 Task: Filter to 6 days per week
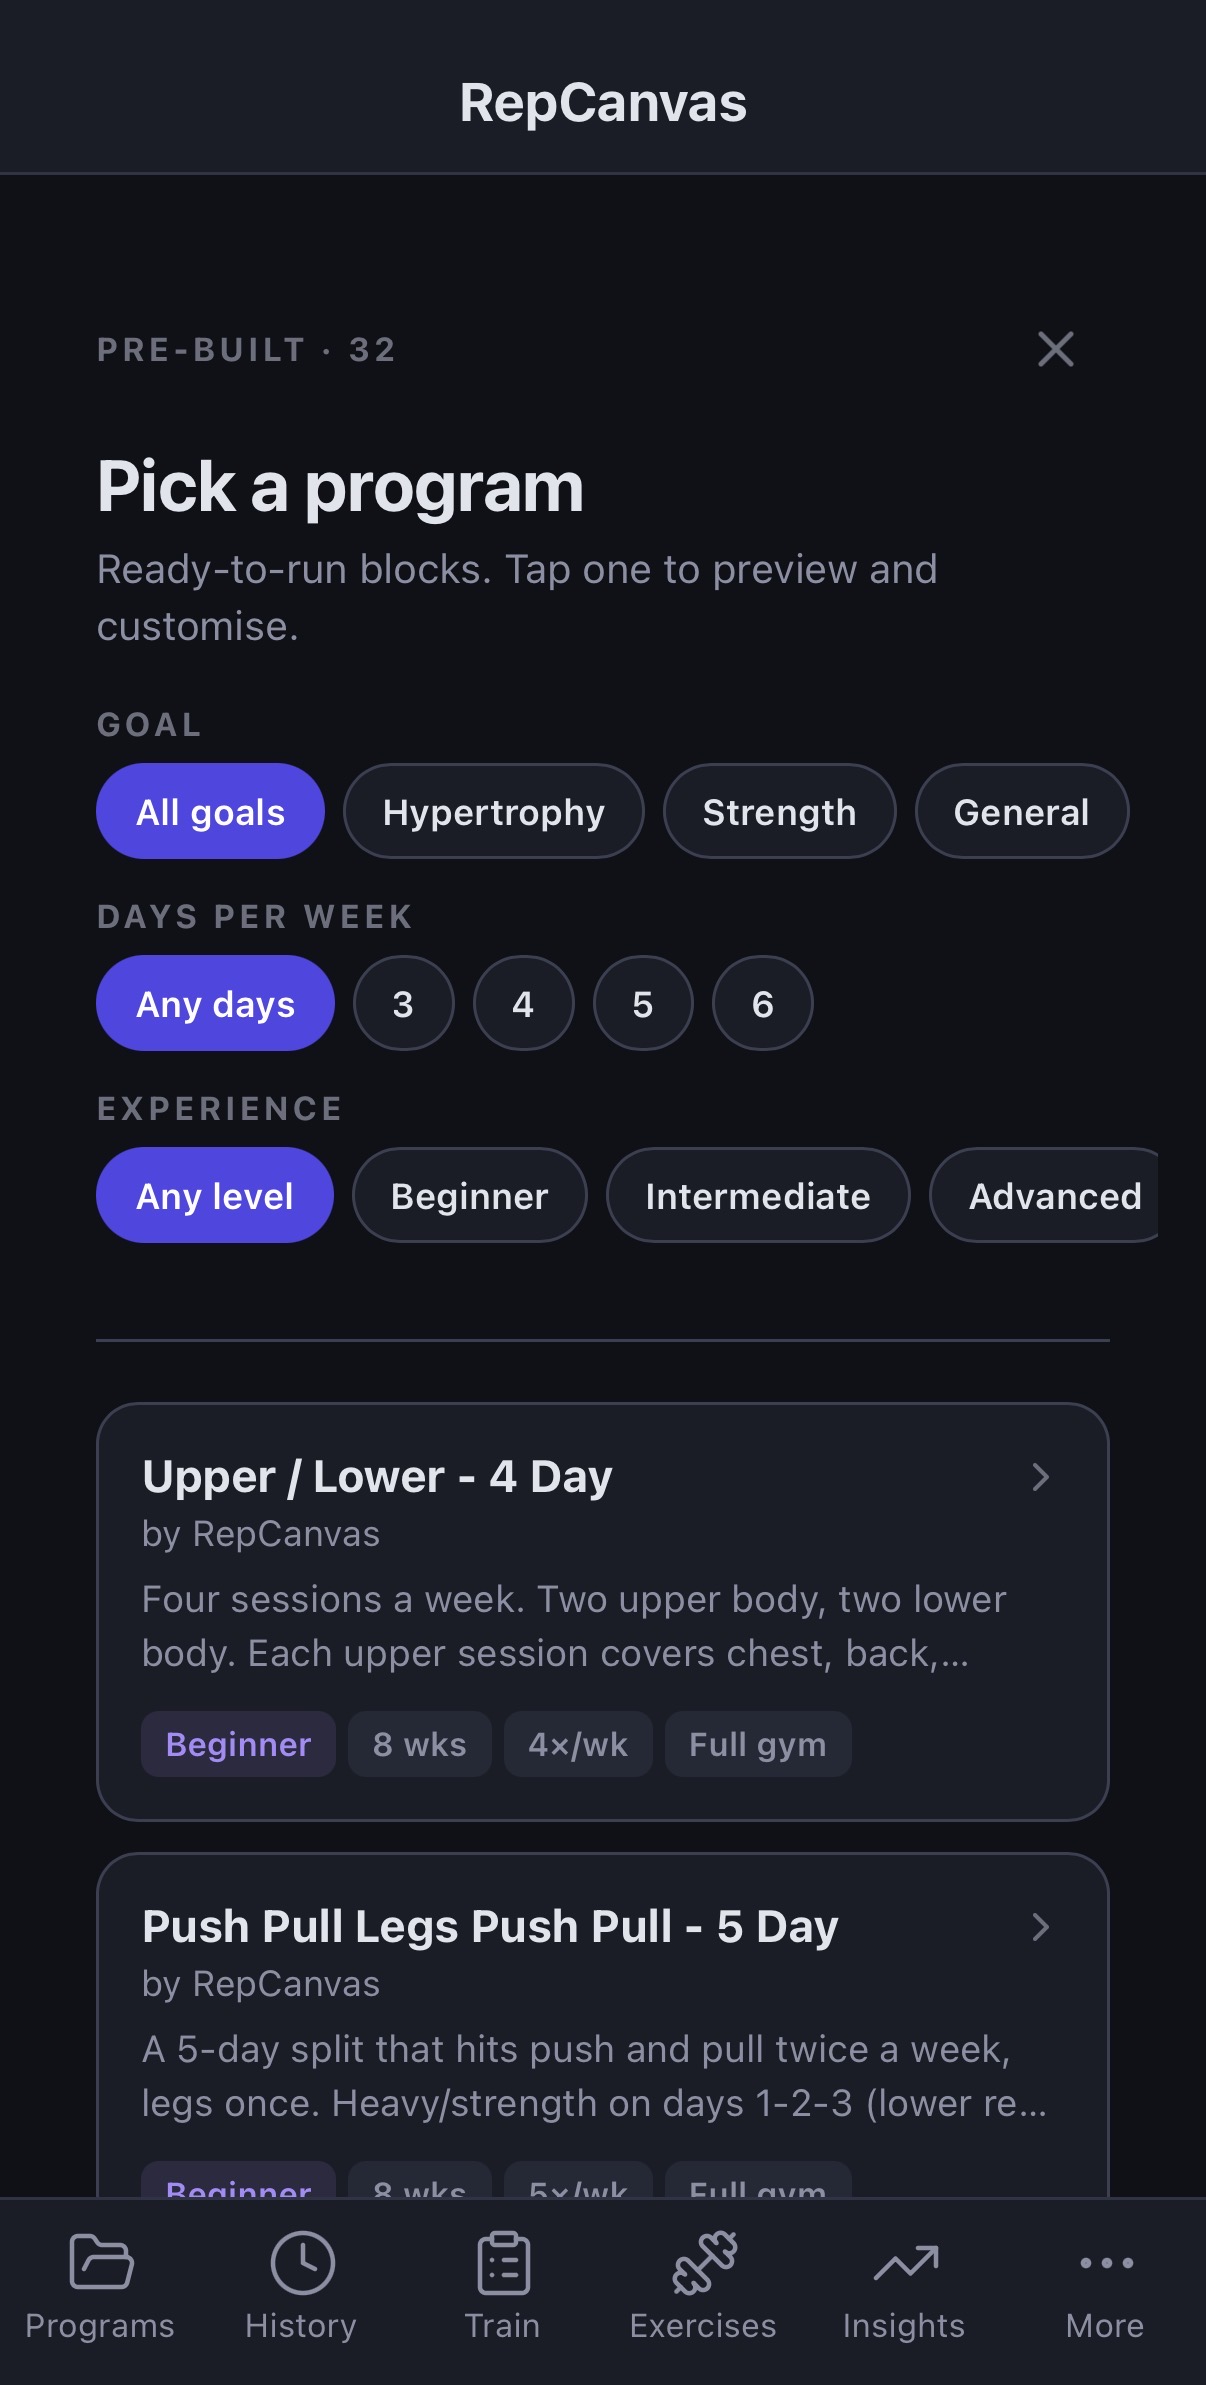[762, 1003]
